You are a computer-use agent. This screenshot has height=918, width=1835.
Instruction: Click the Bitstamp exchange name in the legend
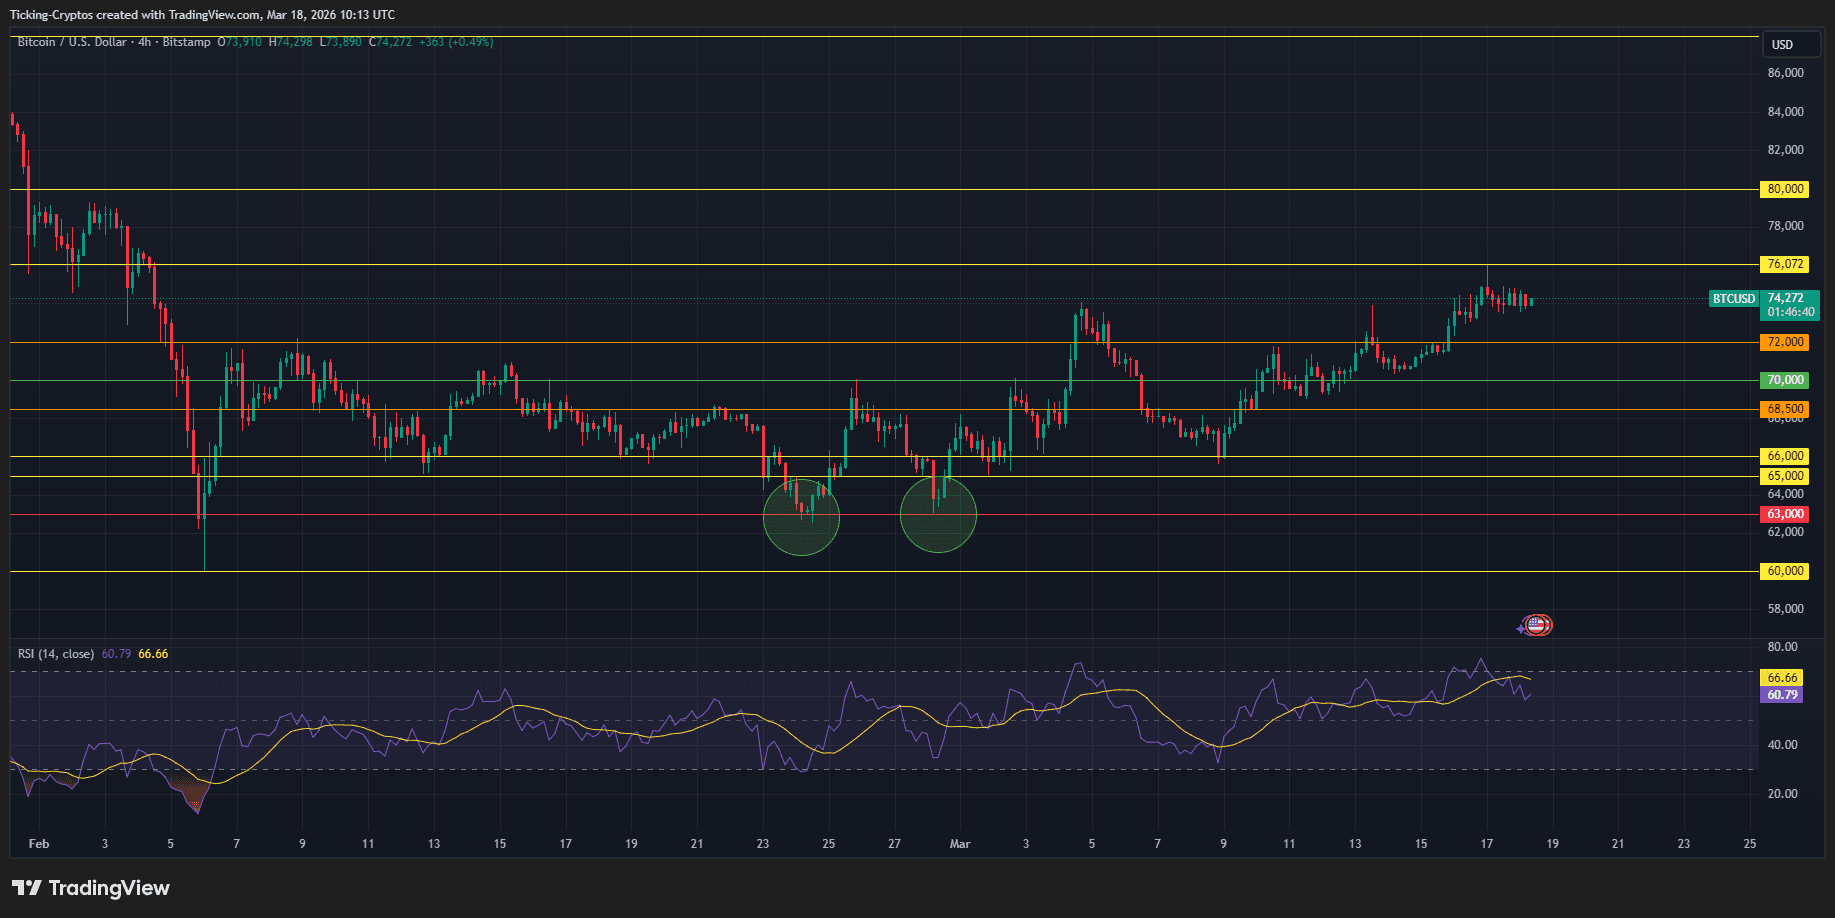(188, 43)
